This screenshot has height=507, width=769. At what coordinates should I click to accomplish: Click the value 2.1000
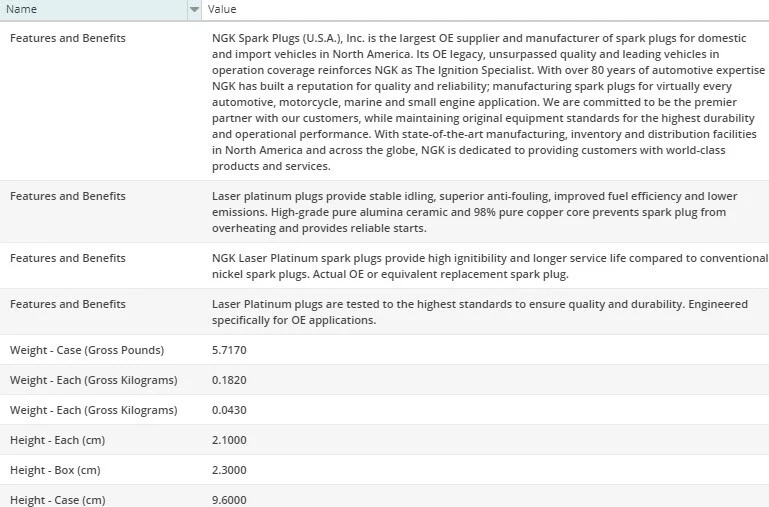pos(229,440)
